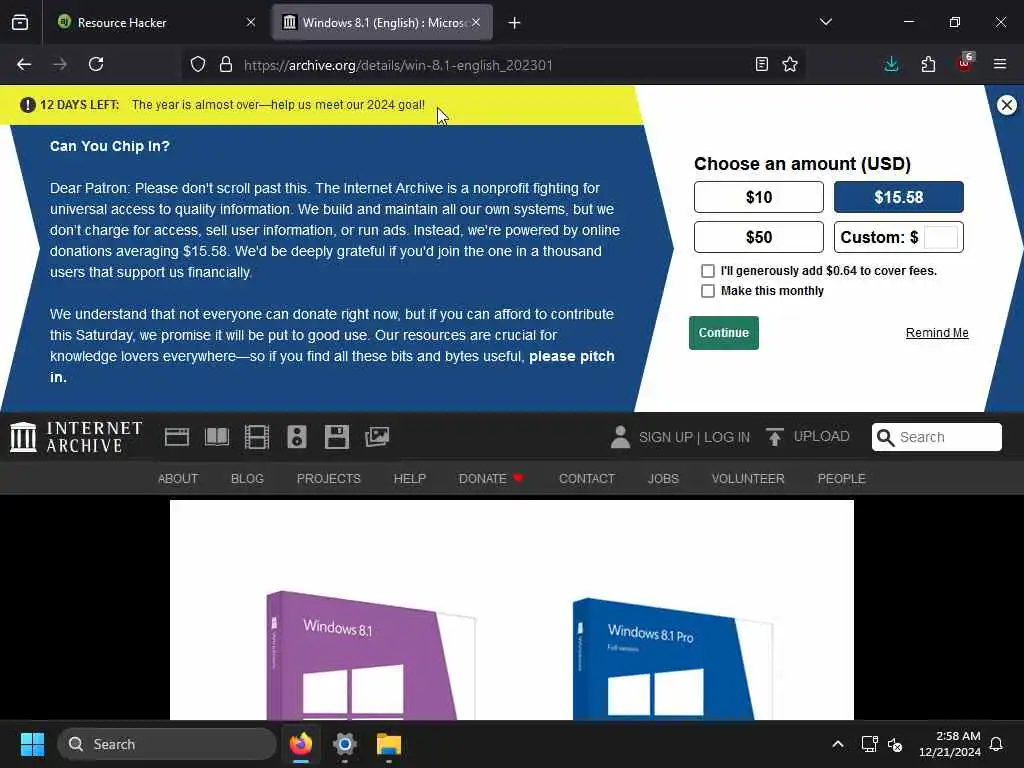1024x768 pixels.
Task: Check the add $0.64 to cover fees box
Action: click(x=708, y=270)
